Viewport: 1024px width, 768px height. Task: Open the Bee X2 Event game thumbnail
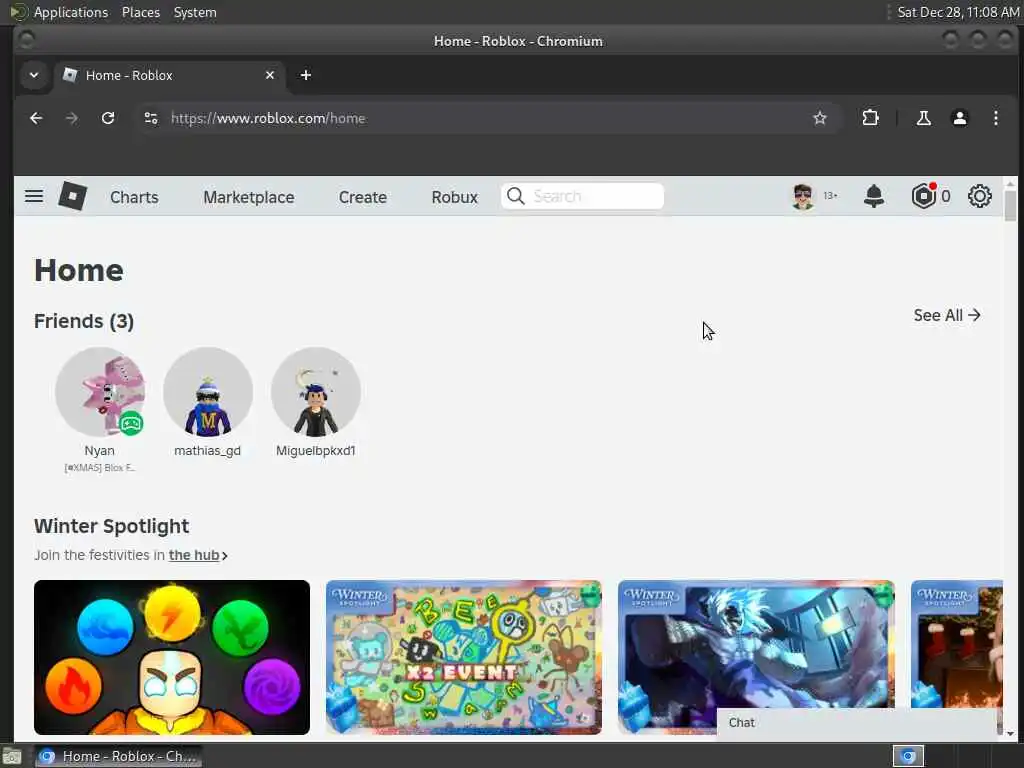click(x=464, y=657)
